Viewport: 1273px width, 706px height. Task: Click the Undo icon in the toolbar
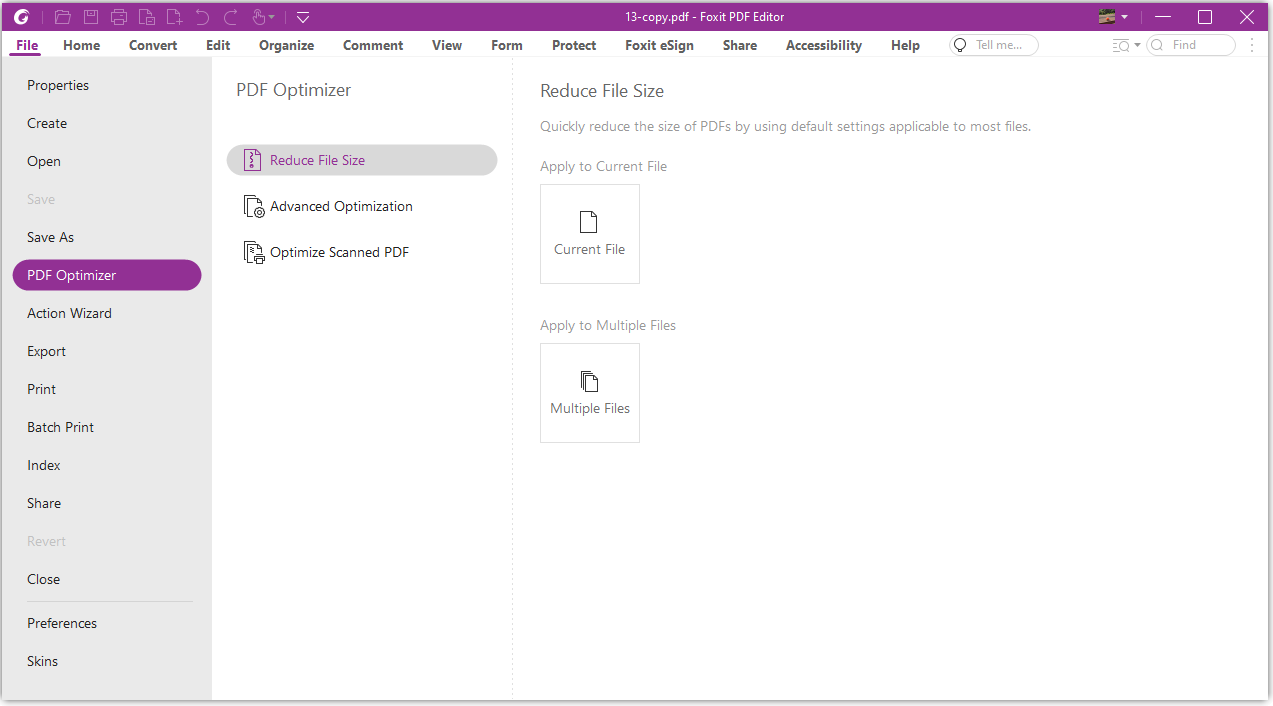[x=201, y=16]
